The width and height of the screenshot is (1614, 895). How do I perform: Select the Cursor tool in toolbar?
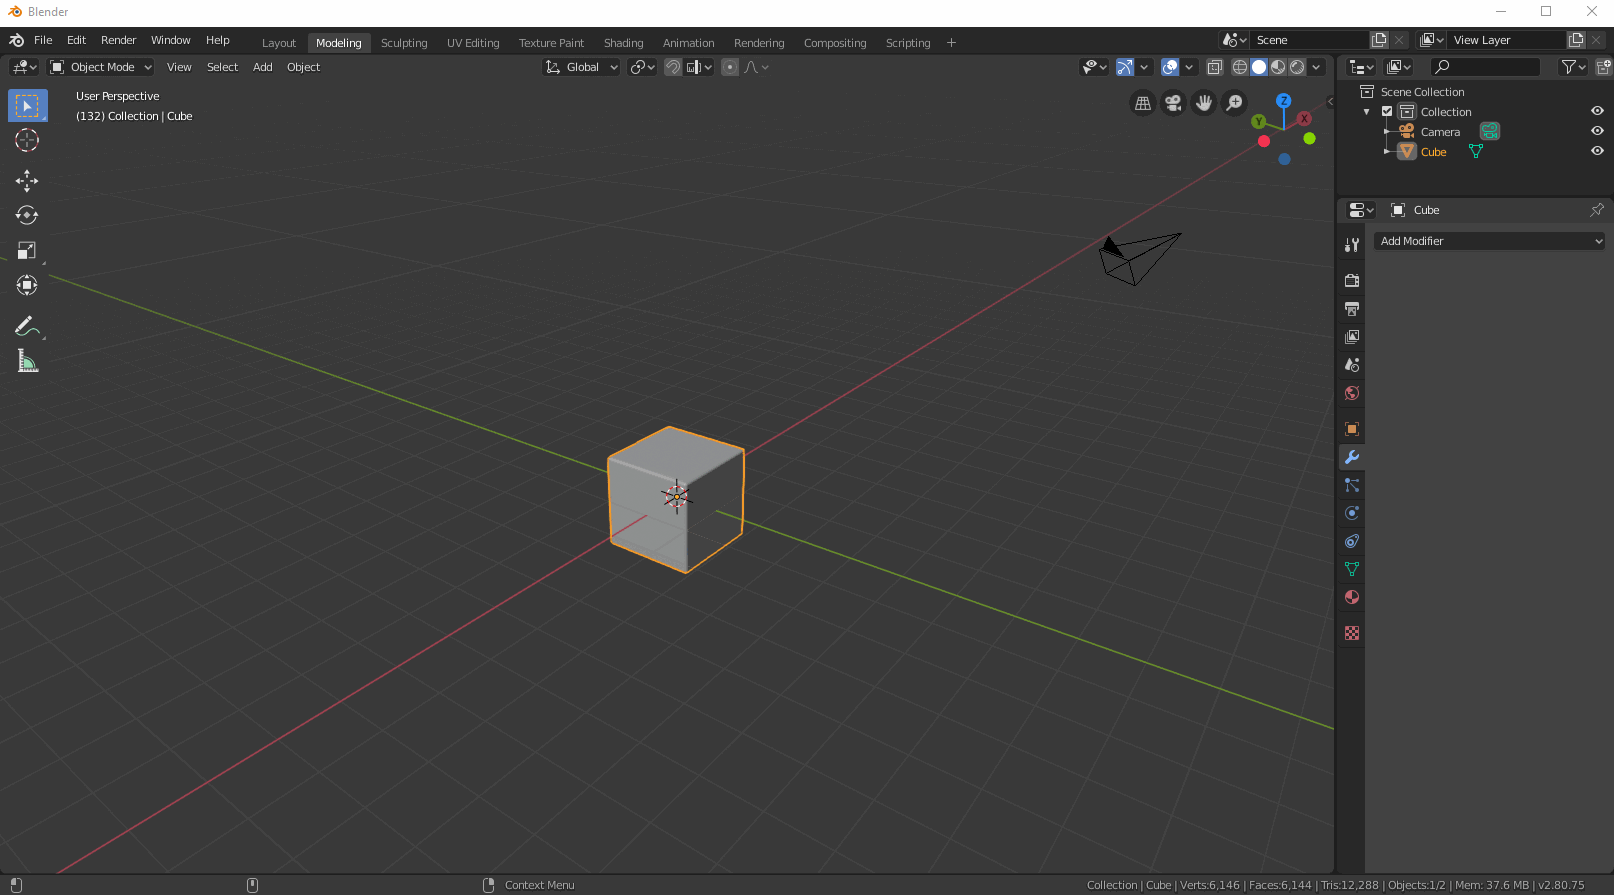(x=27, y=140)
